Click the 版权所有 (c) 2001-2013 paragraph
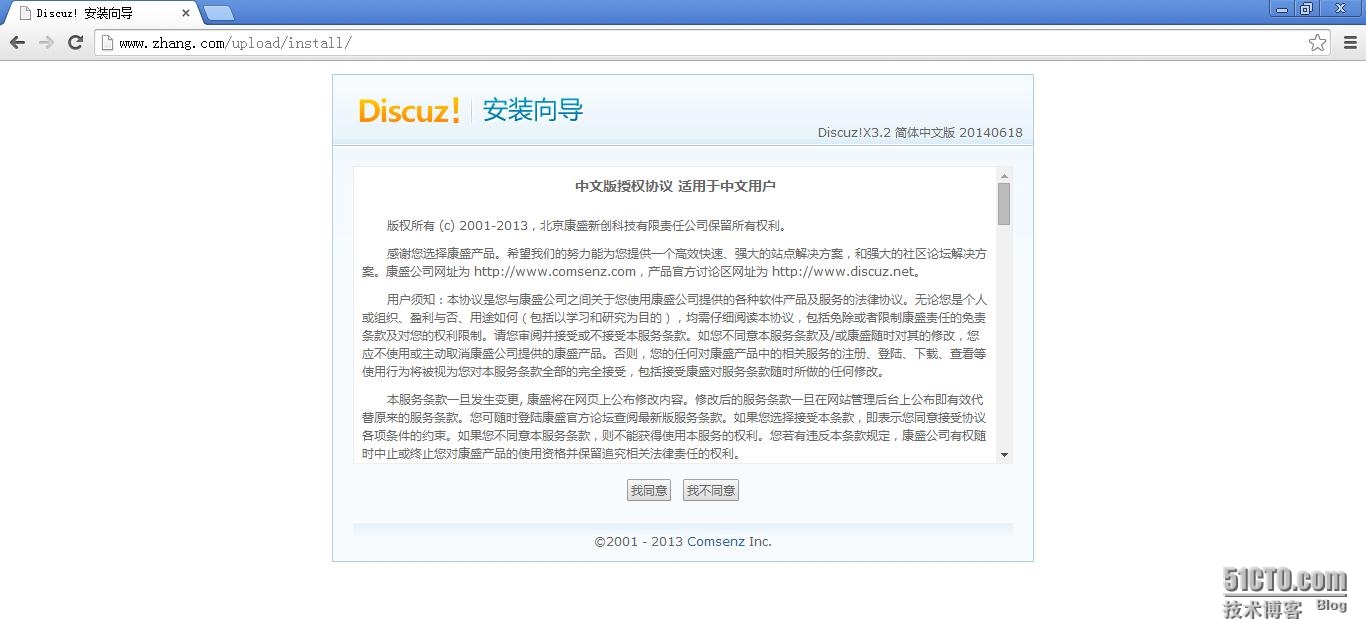1366x638 pixels. [587, 225]
